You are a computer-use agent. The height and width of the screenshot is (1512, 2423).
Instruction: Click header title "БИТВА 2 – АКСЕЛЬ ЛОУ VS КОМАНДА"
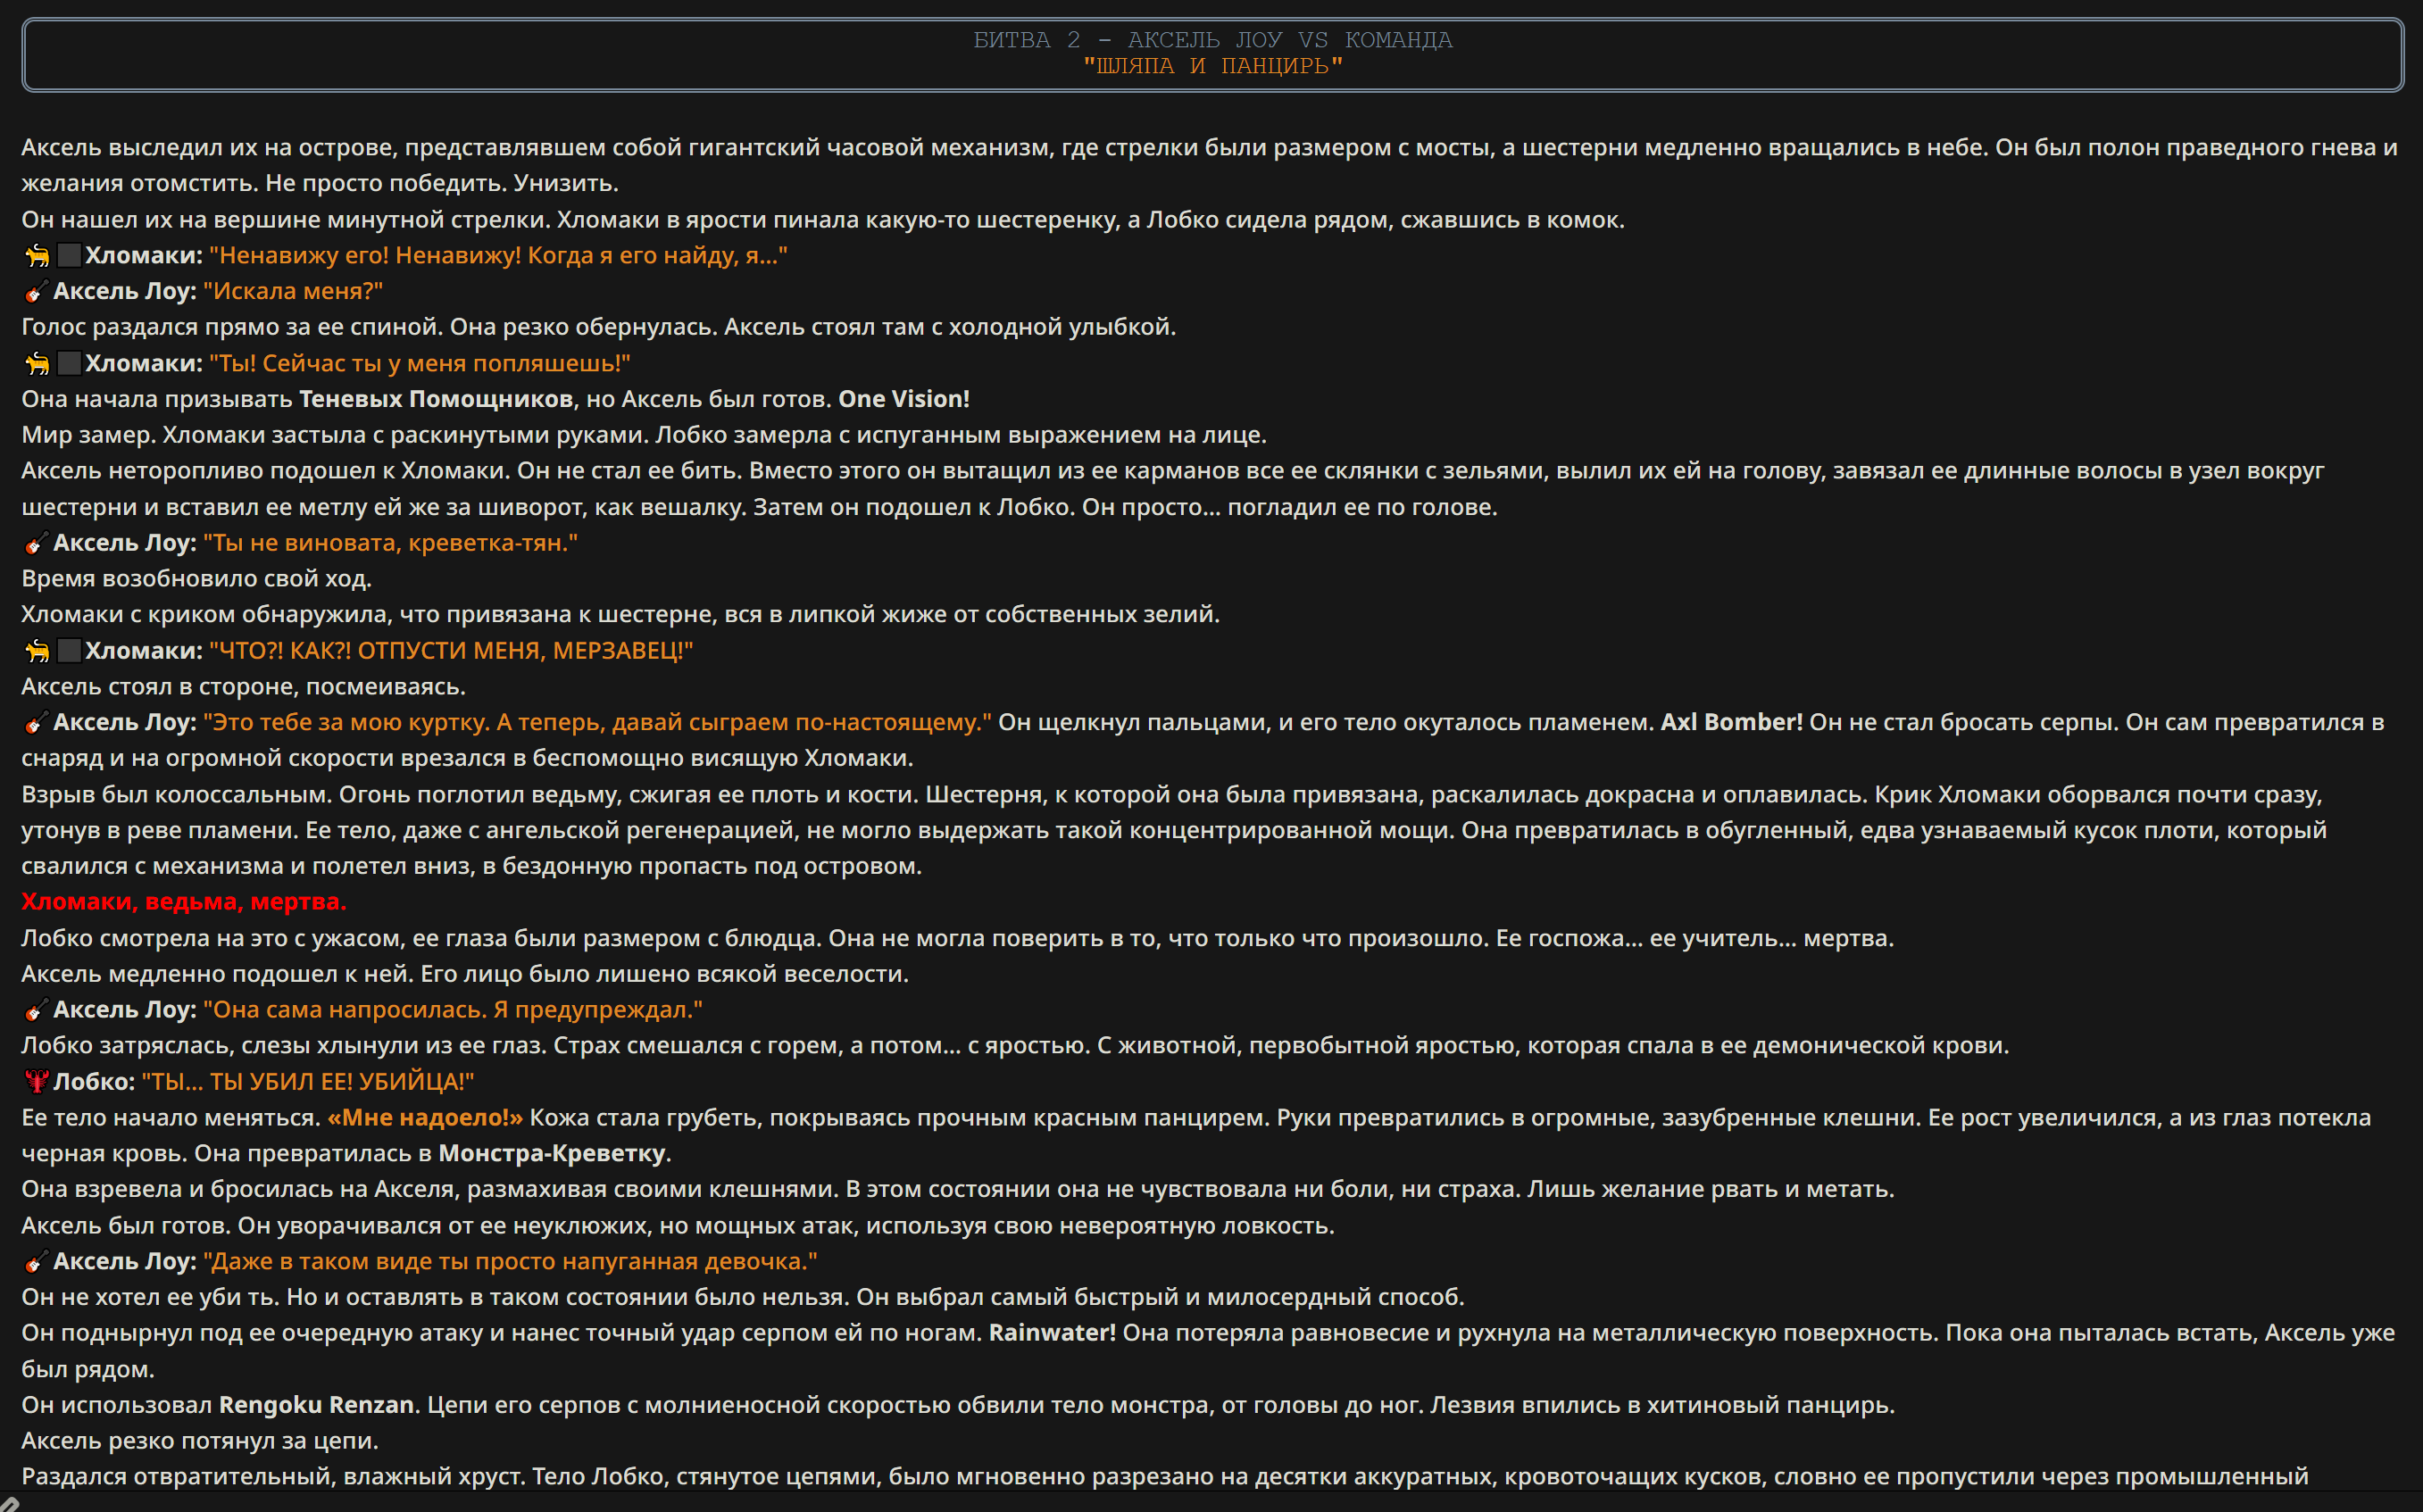point(1212,40)
